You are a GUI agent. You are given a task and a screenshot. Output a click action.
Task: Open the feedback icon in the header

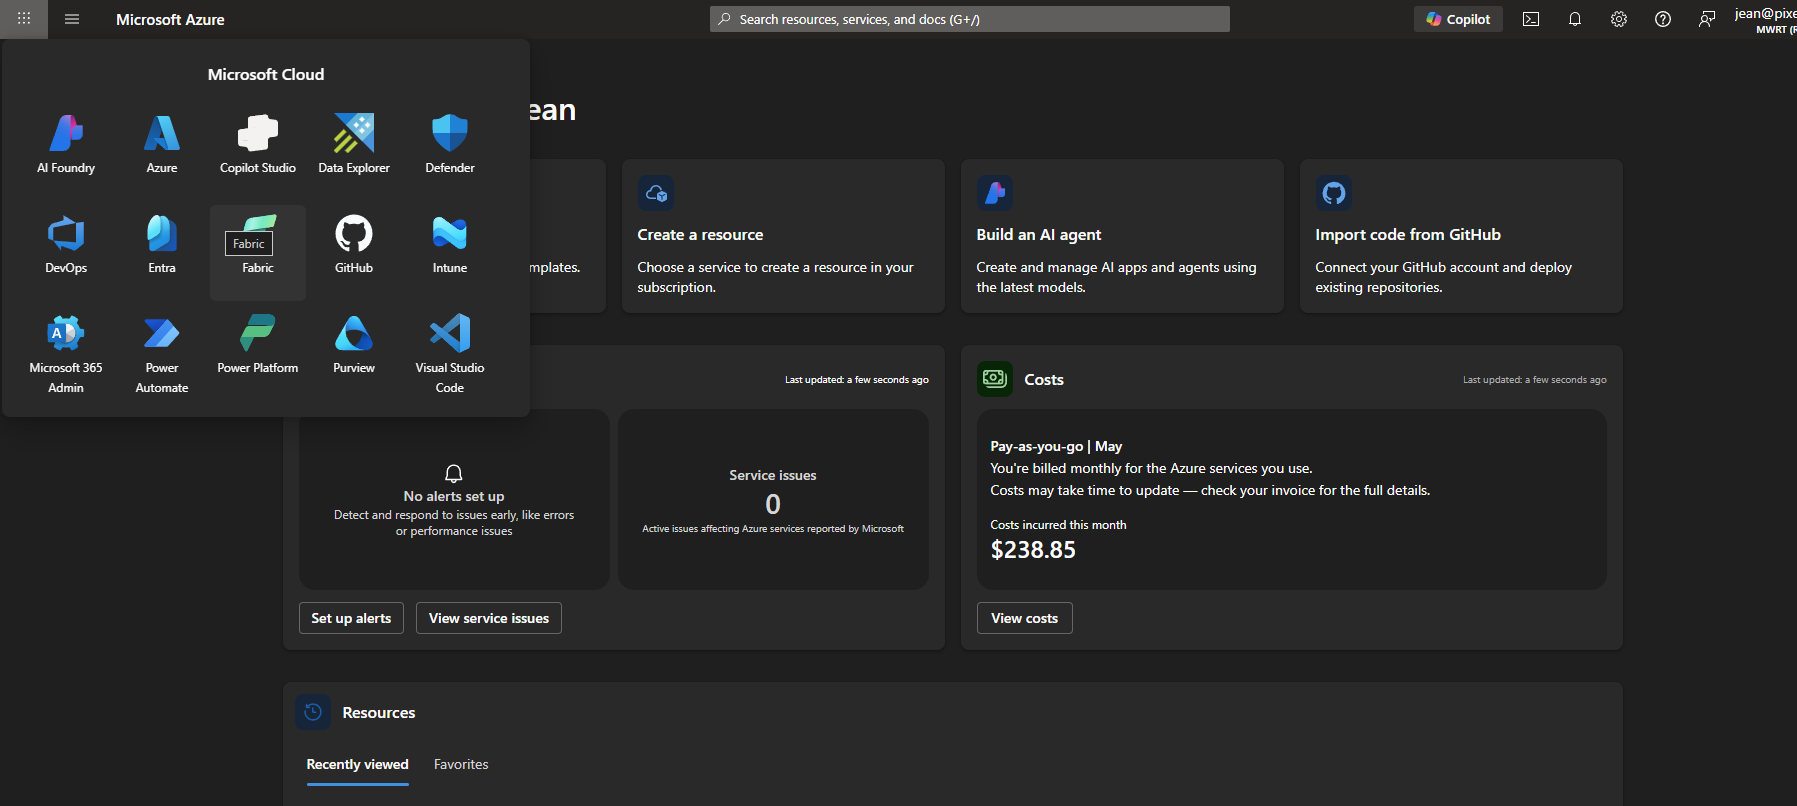[x=1707, y=19]
